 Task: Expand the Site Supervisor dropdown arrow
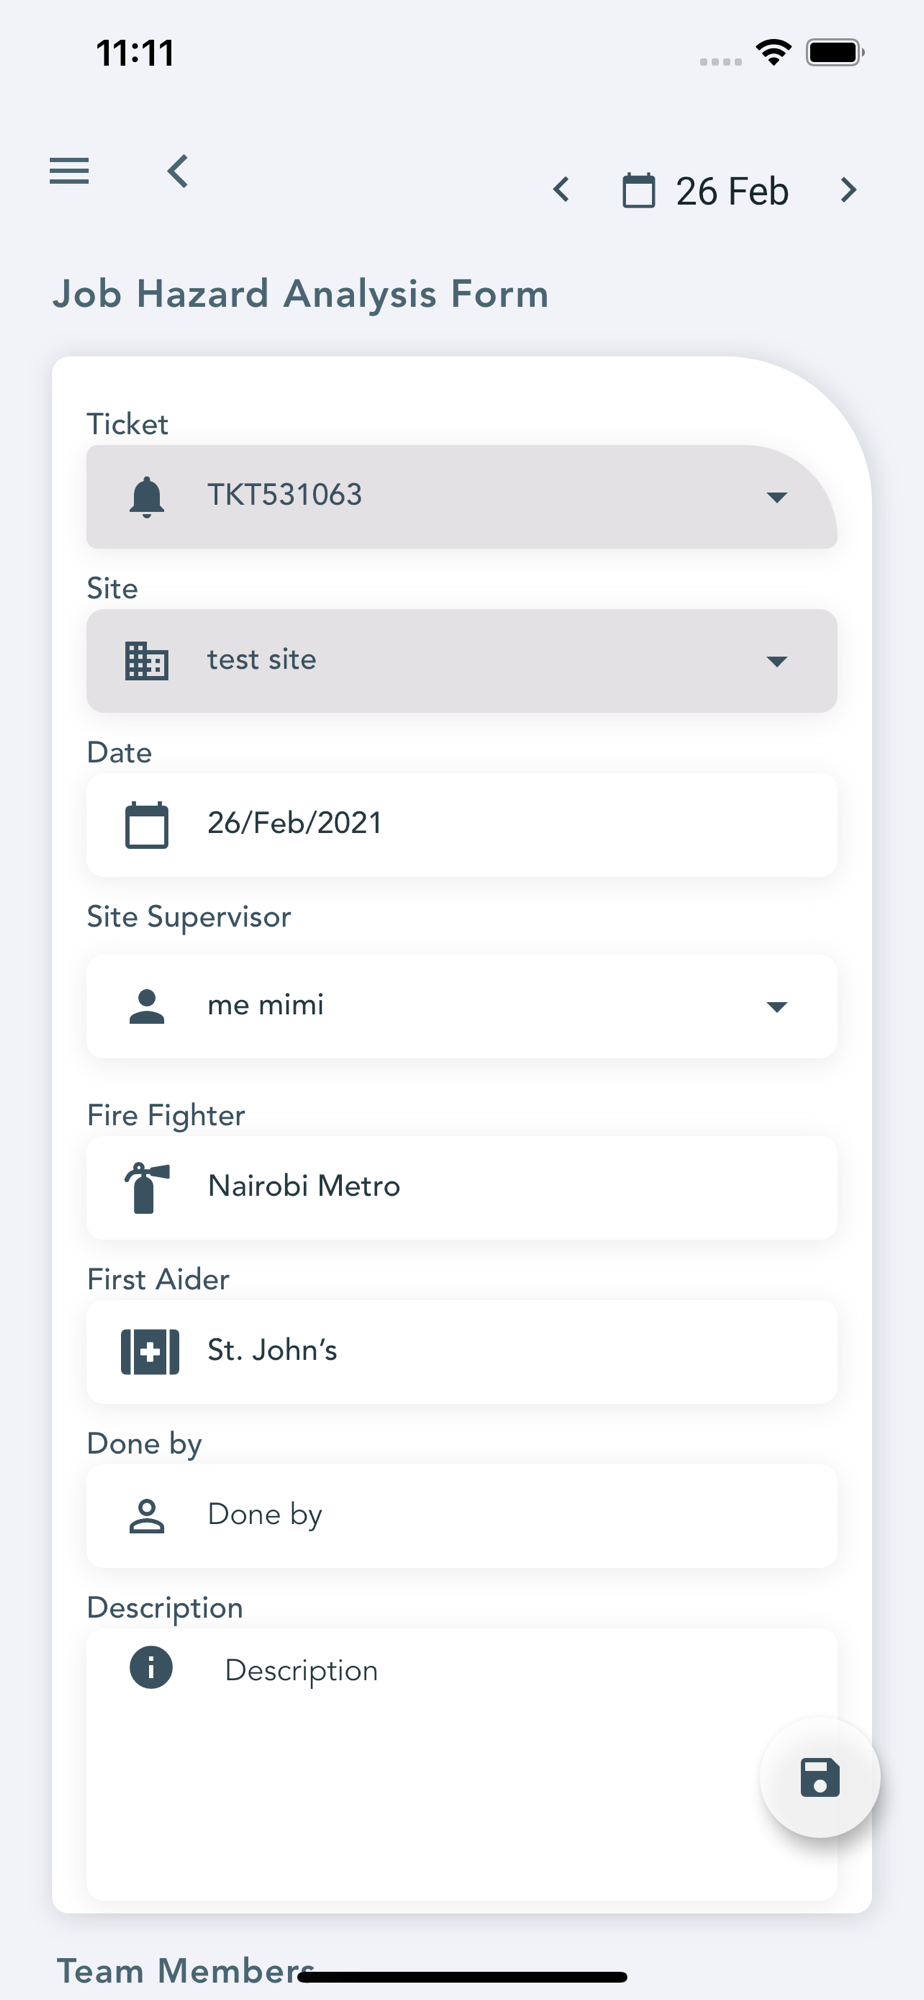click(777, 1007)
